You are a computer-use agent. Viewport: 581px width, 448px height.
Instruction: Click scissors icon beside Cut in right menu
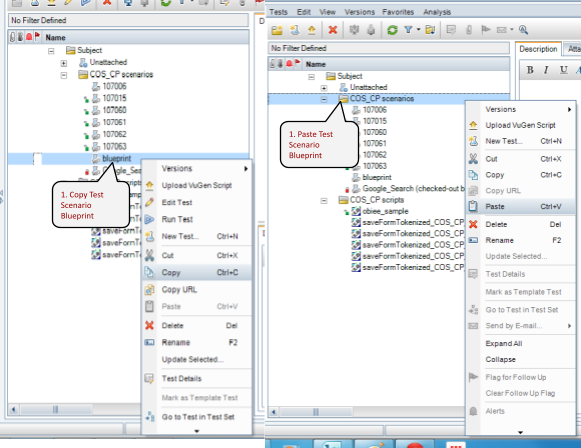473,159
